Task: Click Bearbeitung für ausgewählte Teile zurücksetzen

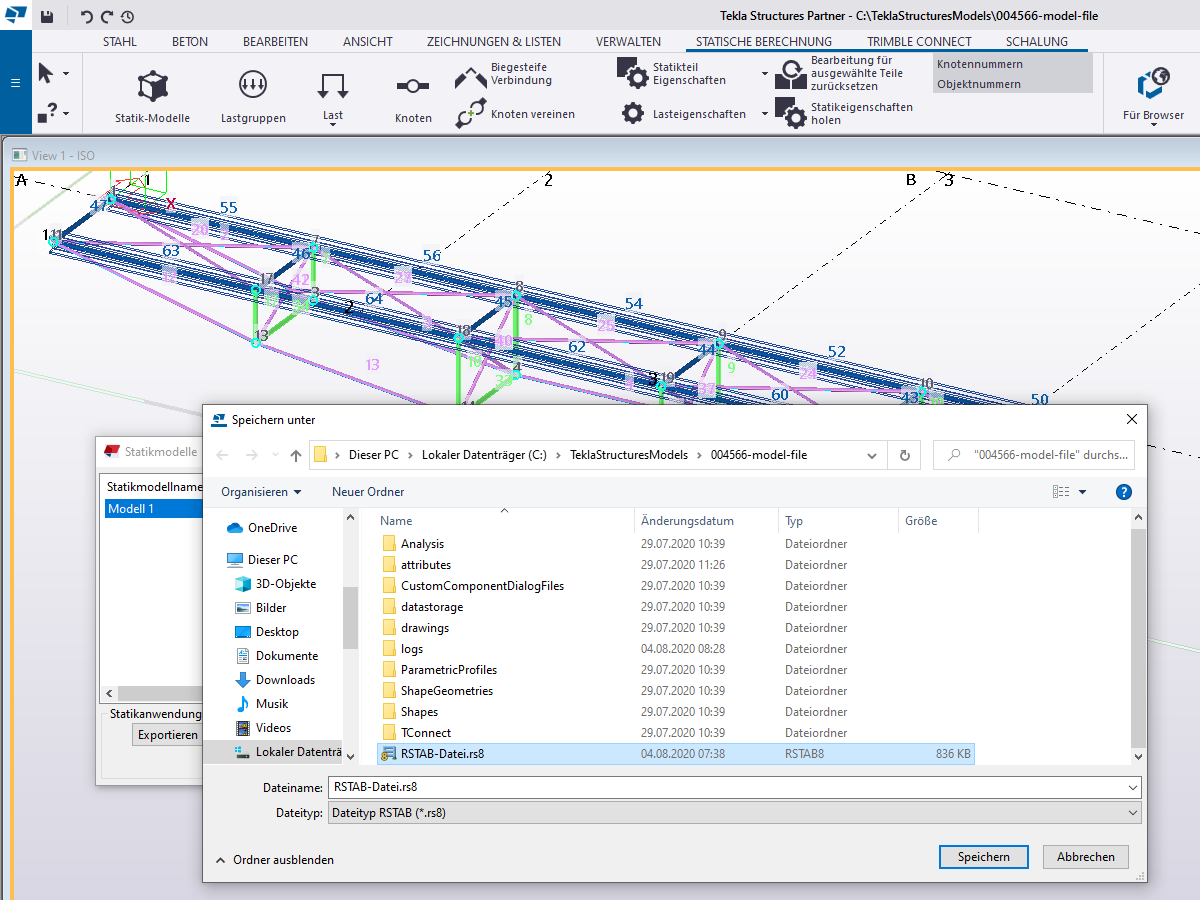Action: coord(841,73)
